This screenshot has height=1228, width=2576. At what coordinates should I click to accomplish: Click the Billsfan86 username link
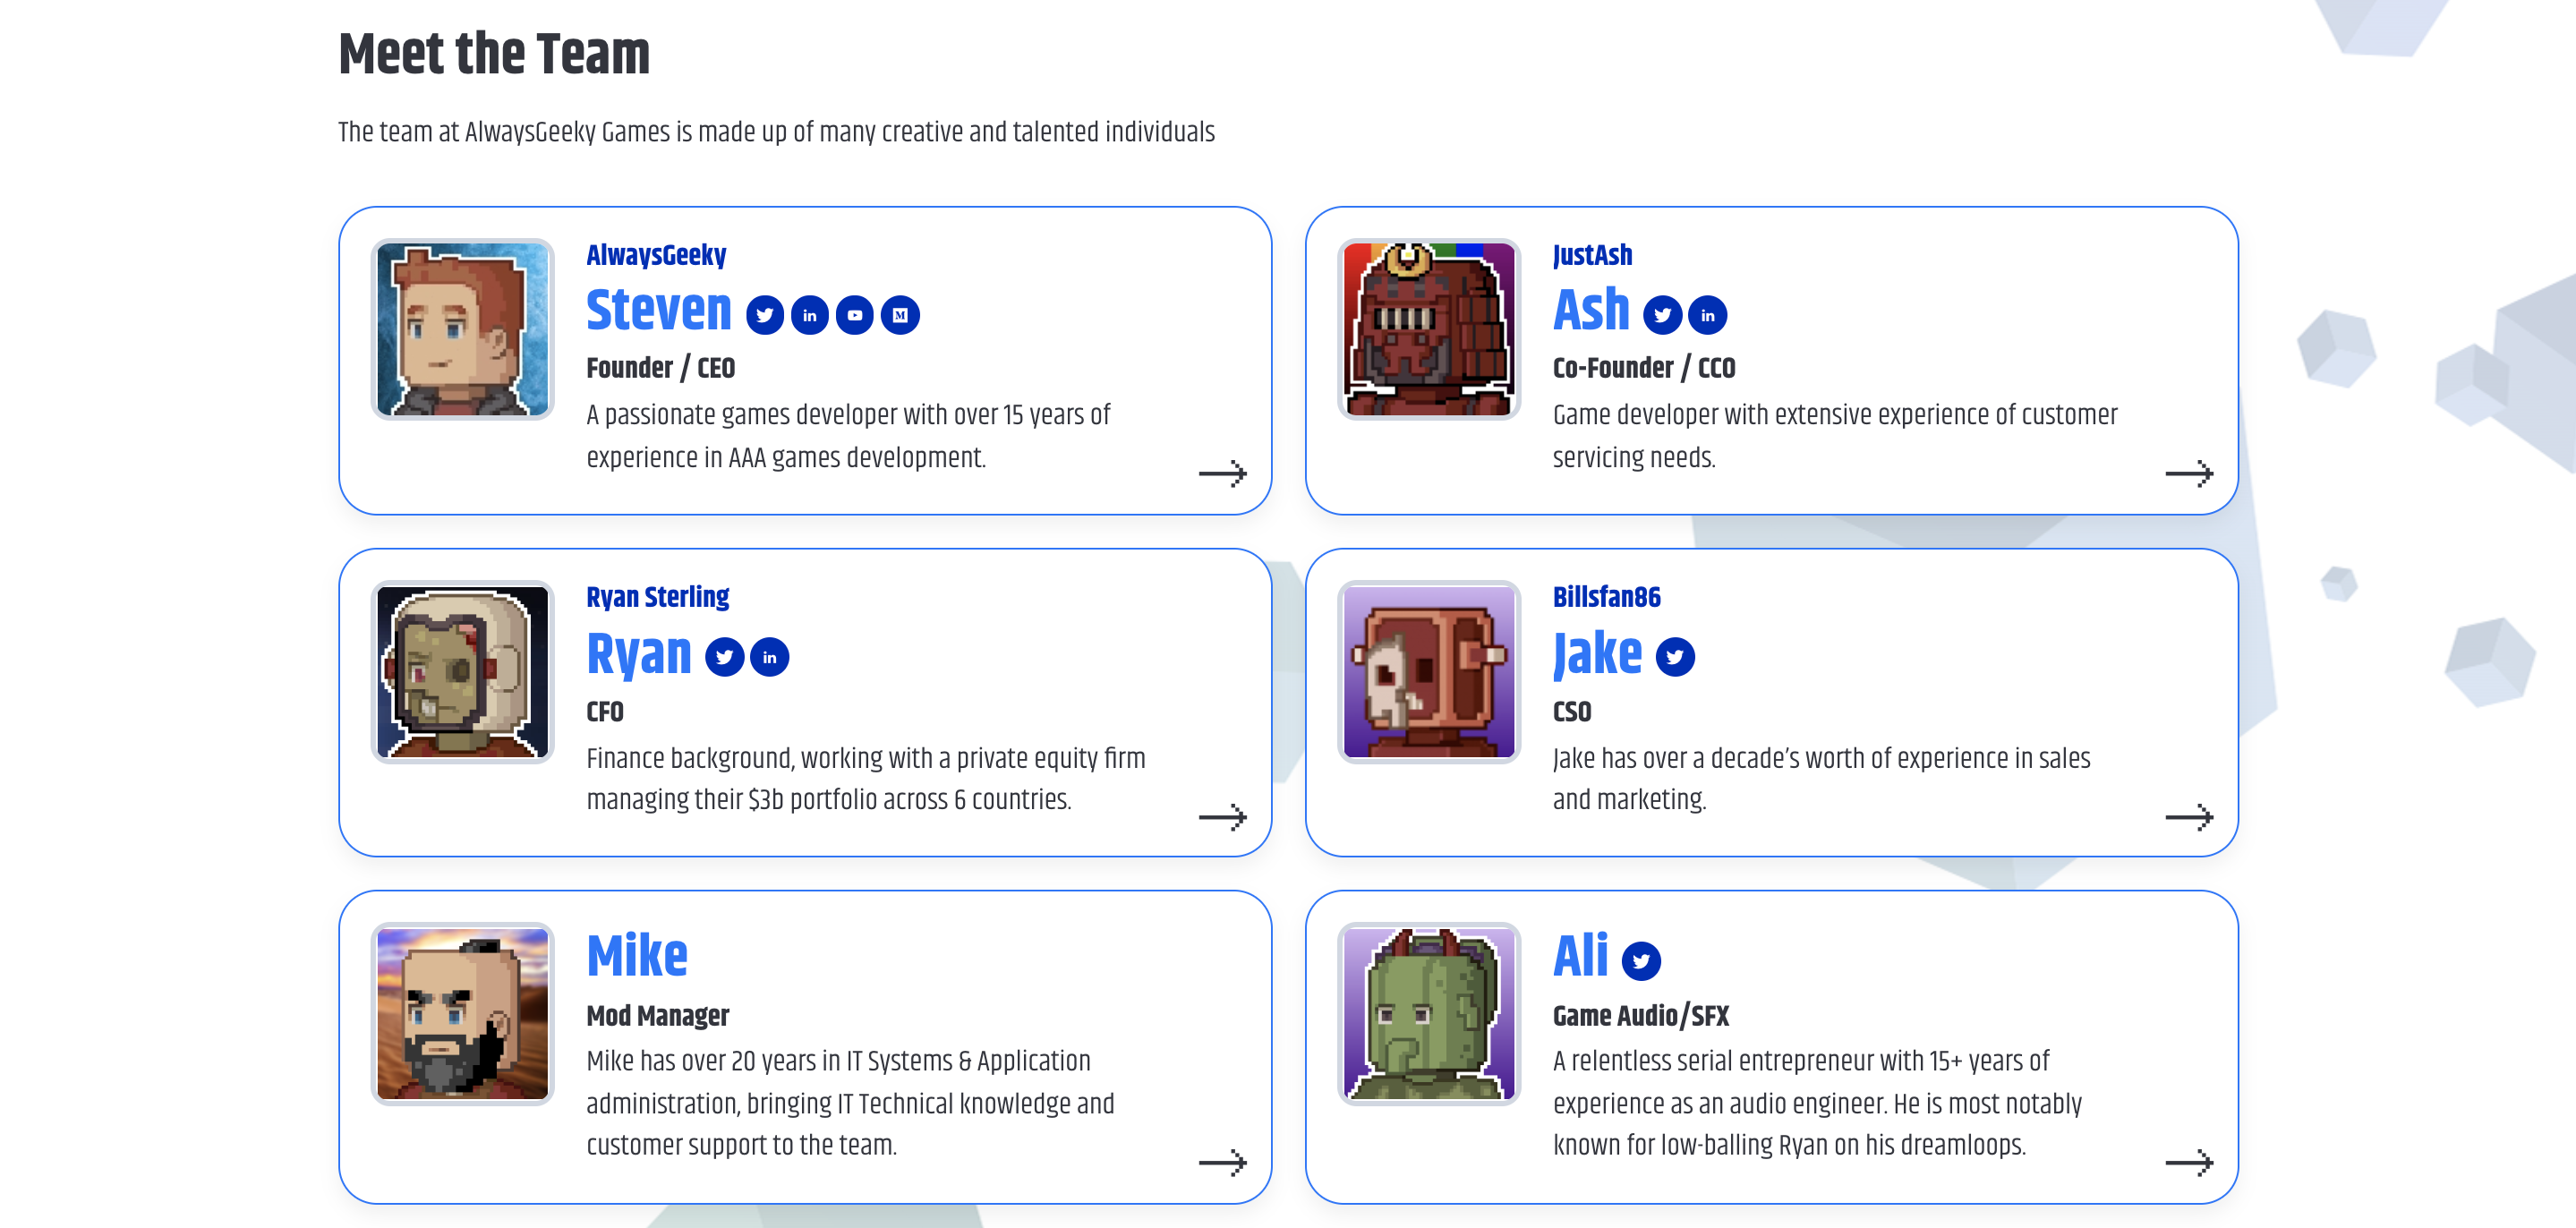tap(1606, 597)
